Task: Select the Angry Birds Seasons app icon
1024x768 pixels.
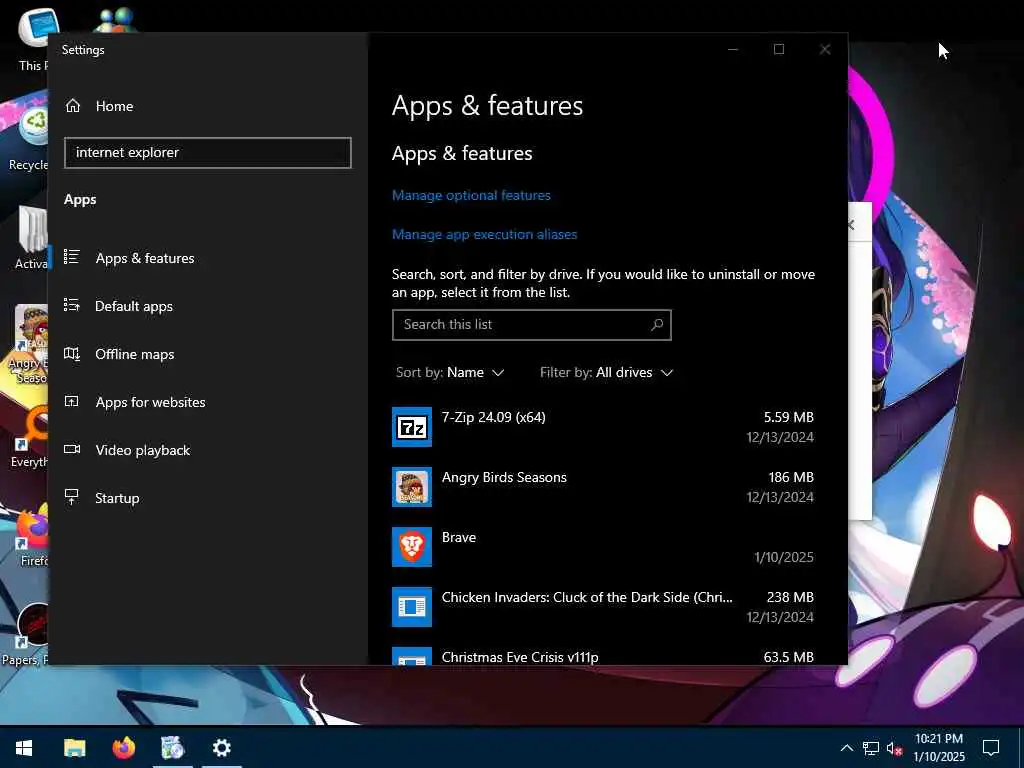Action: tap(411, 487)
